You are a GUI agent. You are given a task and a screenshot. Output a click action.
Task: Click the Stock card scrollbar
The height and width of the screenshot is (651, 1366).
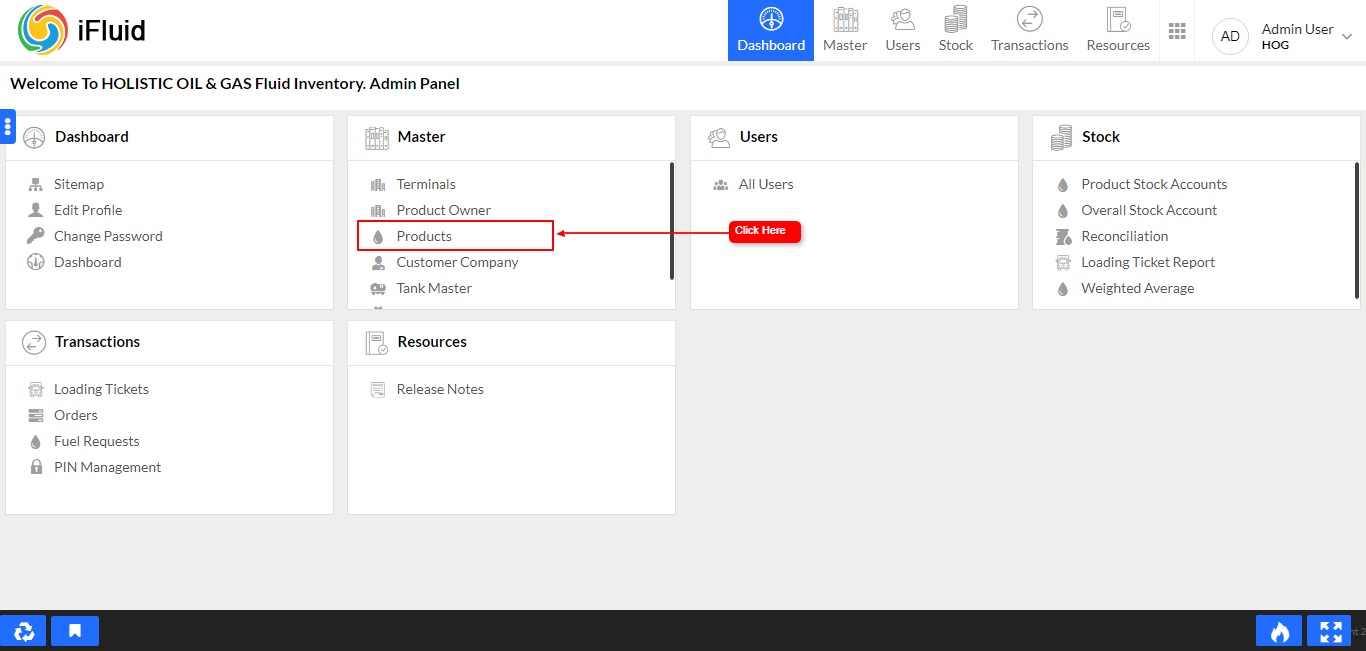(x=1357, y=230)
